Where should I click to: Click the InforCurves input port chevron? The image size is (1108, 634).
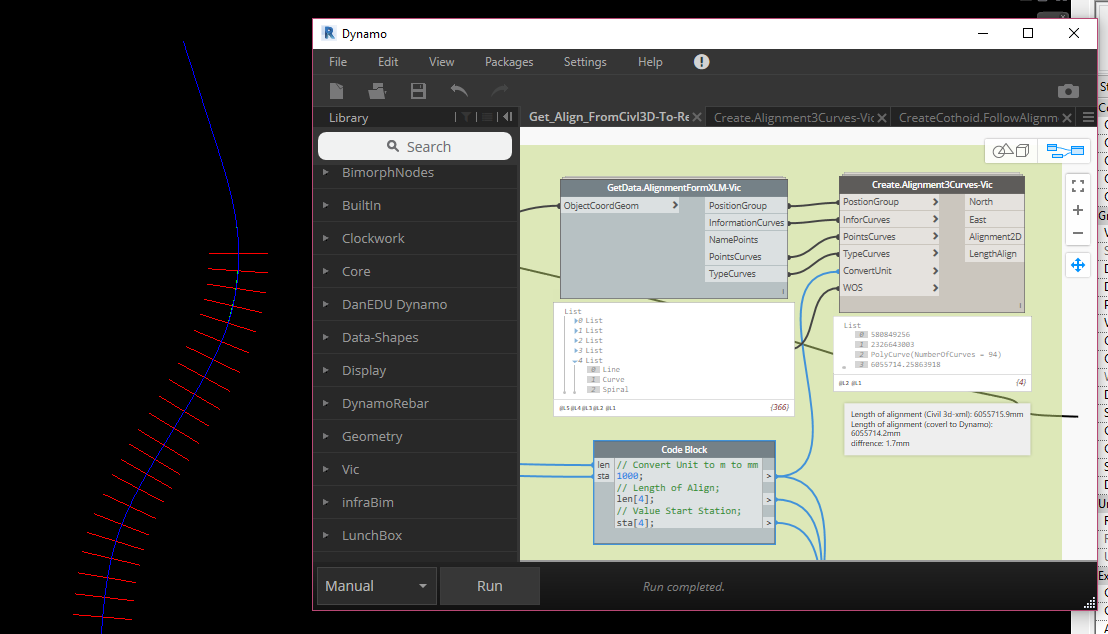pyautogui.click(x=935, y=220)
